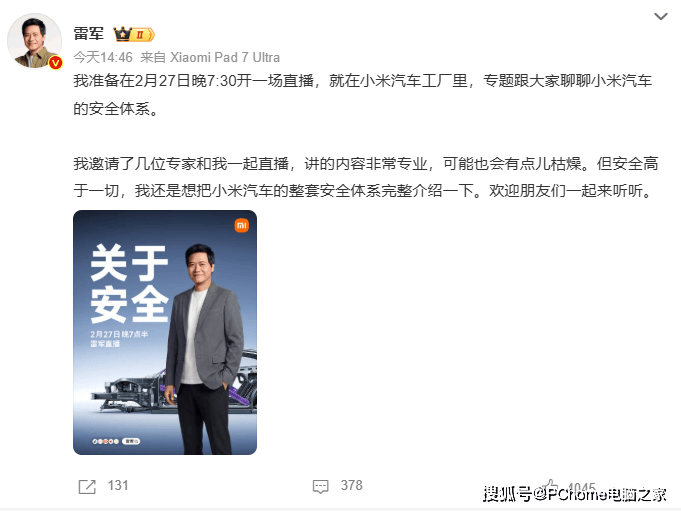Click the comment count 378

coord(352,485)
